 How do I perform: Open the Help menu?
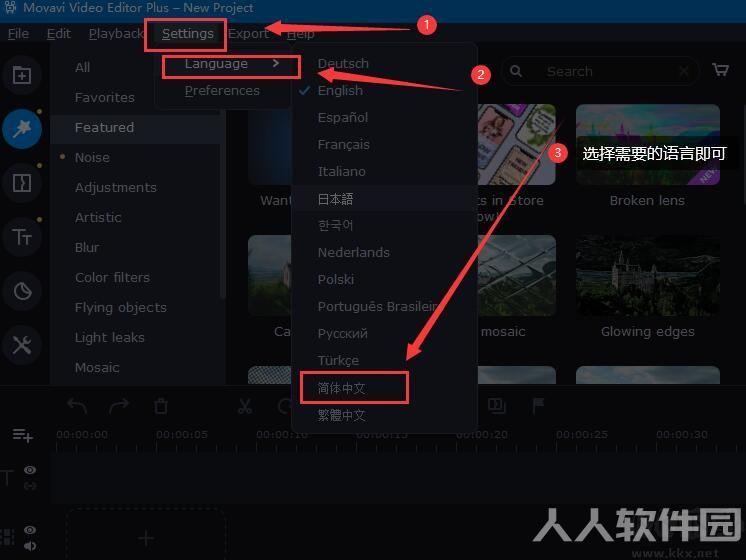tap(300, 34)
